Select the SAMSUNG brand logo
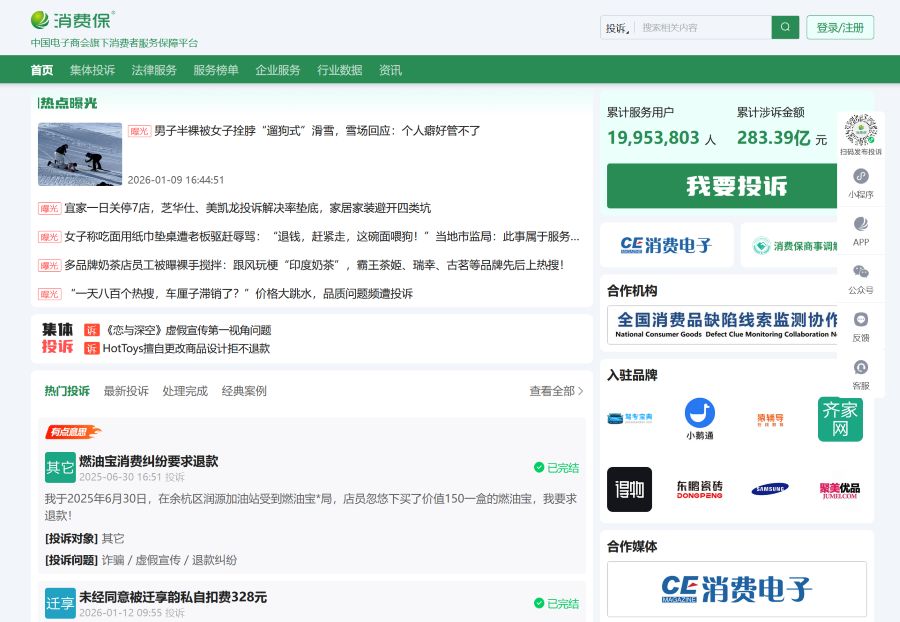Viewport: 900px width, 622px height. pyautogui.click(x=770, y=489)
